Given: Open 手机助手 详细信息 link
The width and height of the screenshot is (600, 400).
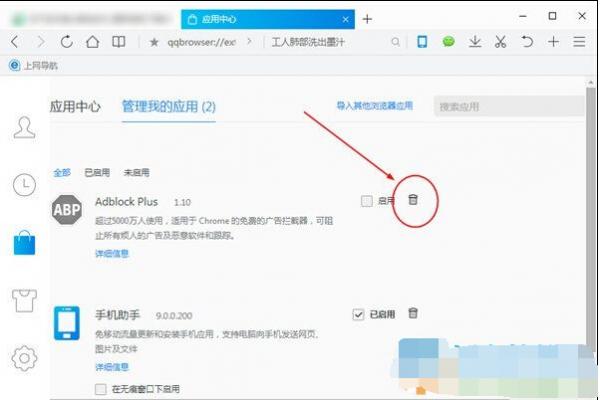Looking at the screenshot, I should 112,367.
